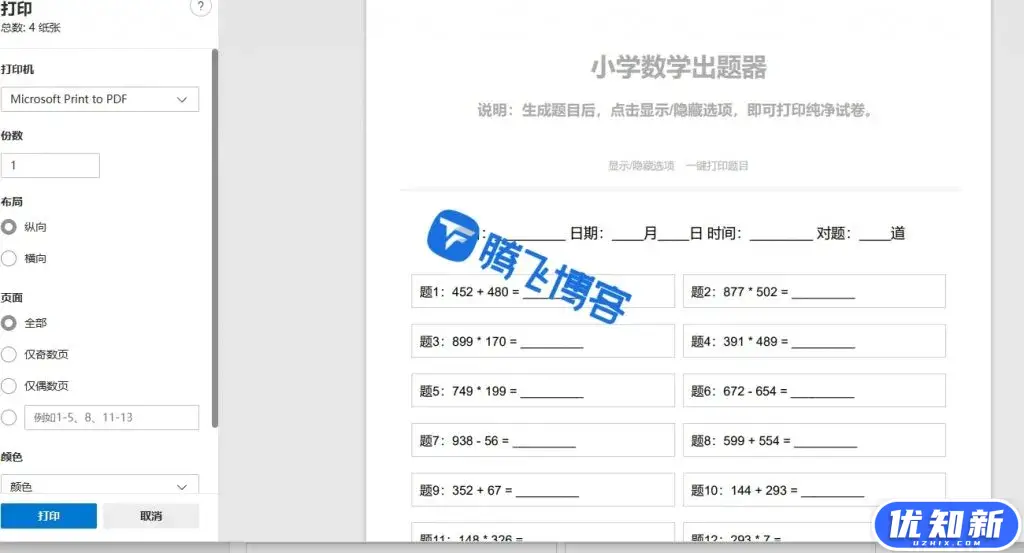Click question 题1: 452 + 480
The width and height of the screenshot is (1024, 553).
[543, 291]
